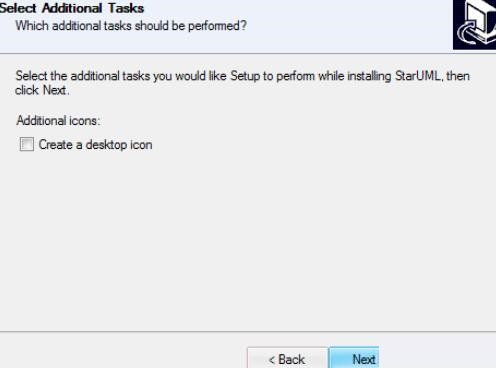Click the setup box icon in header corner
Screen dimensions: 496x368
(x=474, y=25)
